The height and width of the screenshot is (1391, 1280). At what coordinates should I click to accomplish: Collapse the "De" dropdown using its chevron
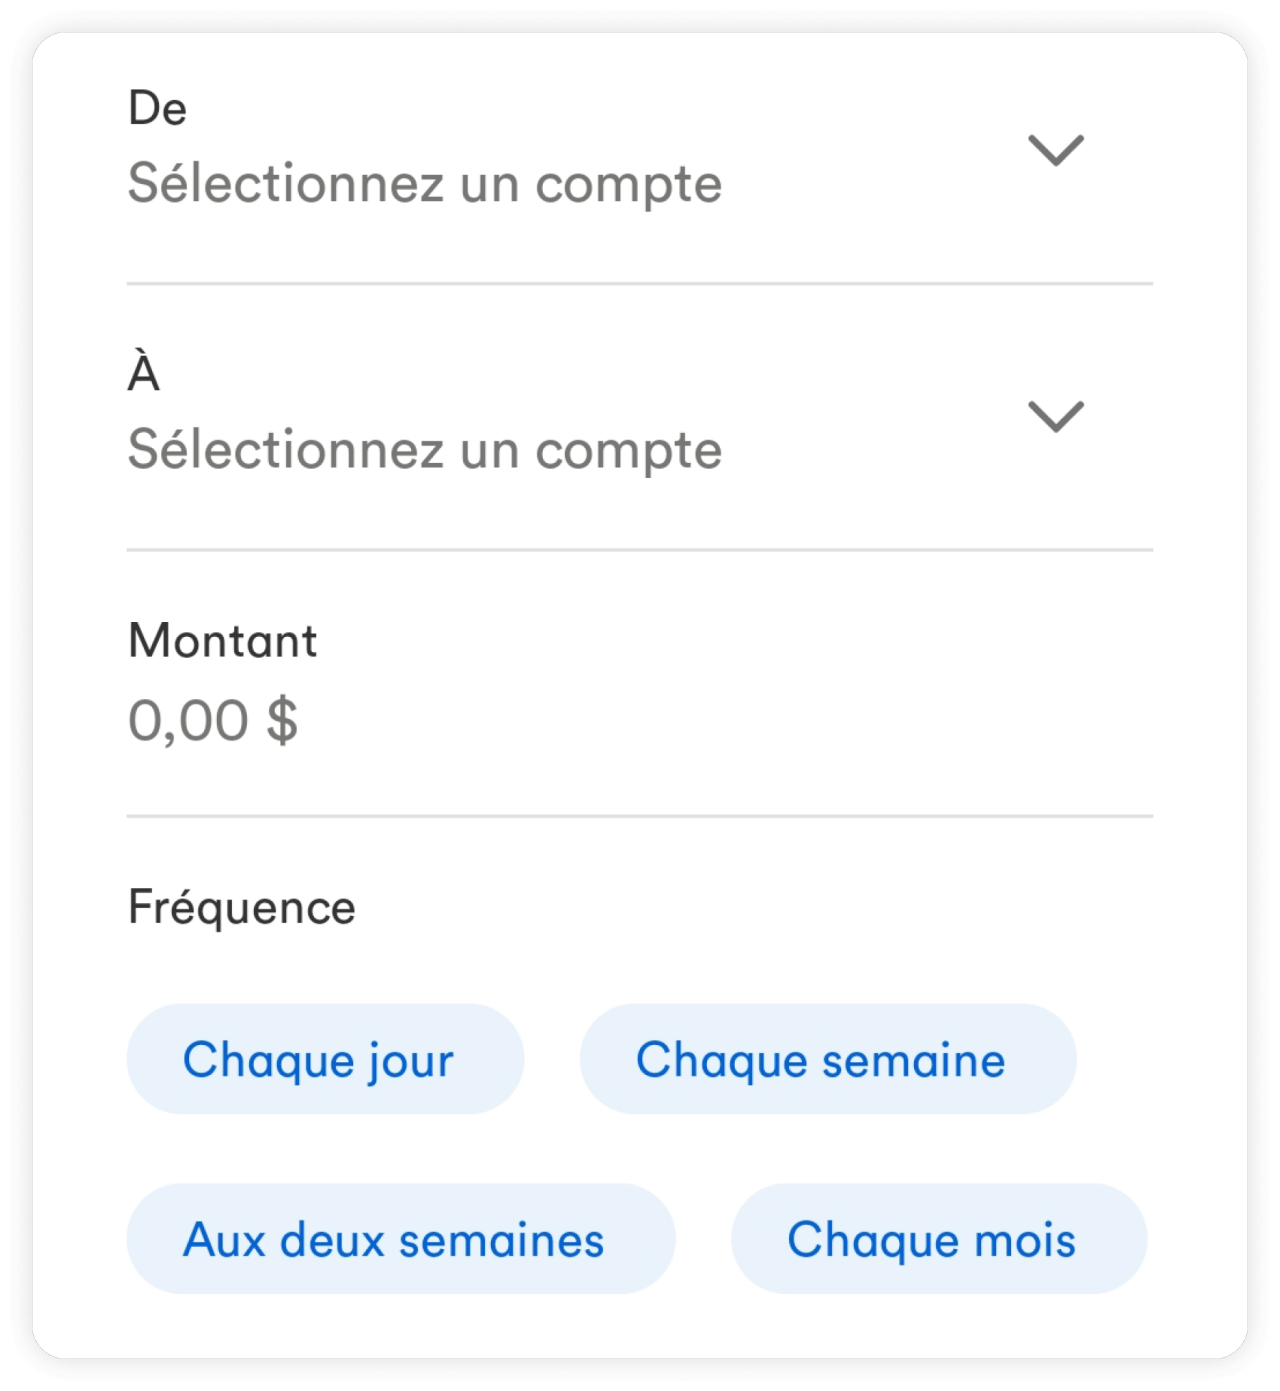[x=1054, y=148]
